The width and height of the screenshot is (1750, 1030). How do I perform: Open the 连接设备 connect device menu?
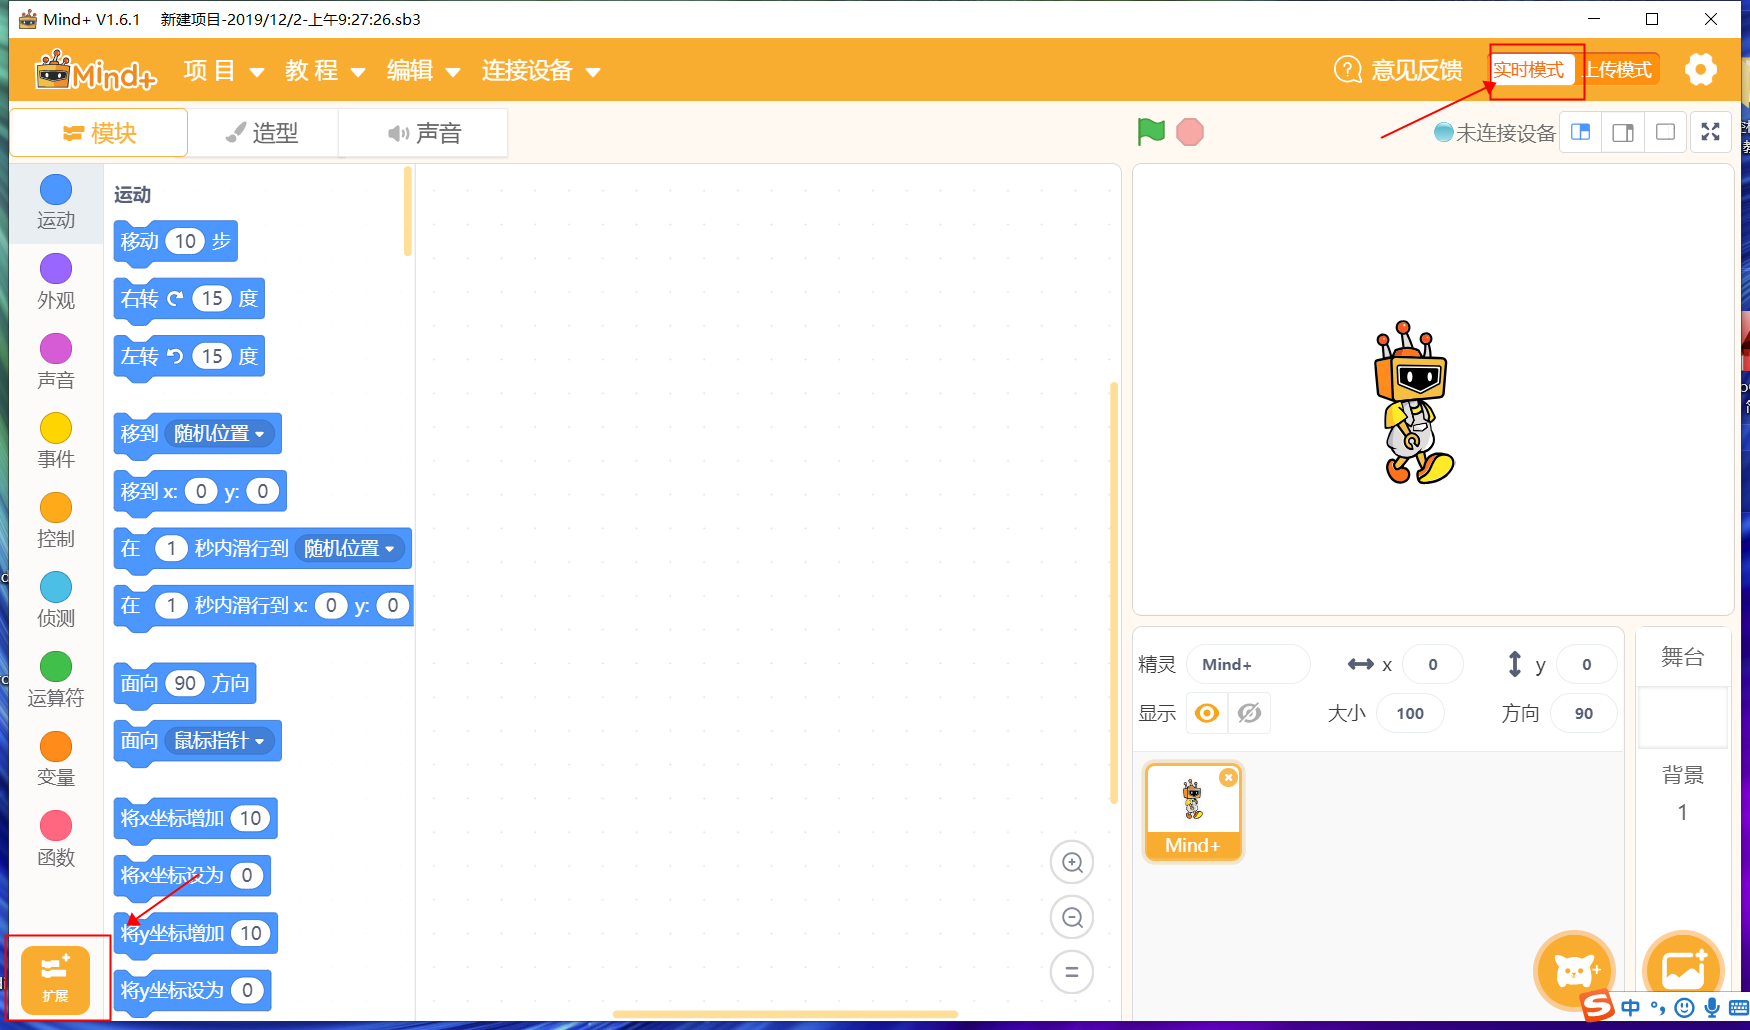coord(541,71)
